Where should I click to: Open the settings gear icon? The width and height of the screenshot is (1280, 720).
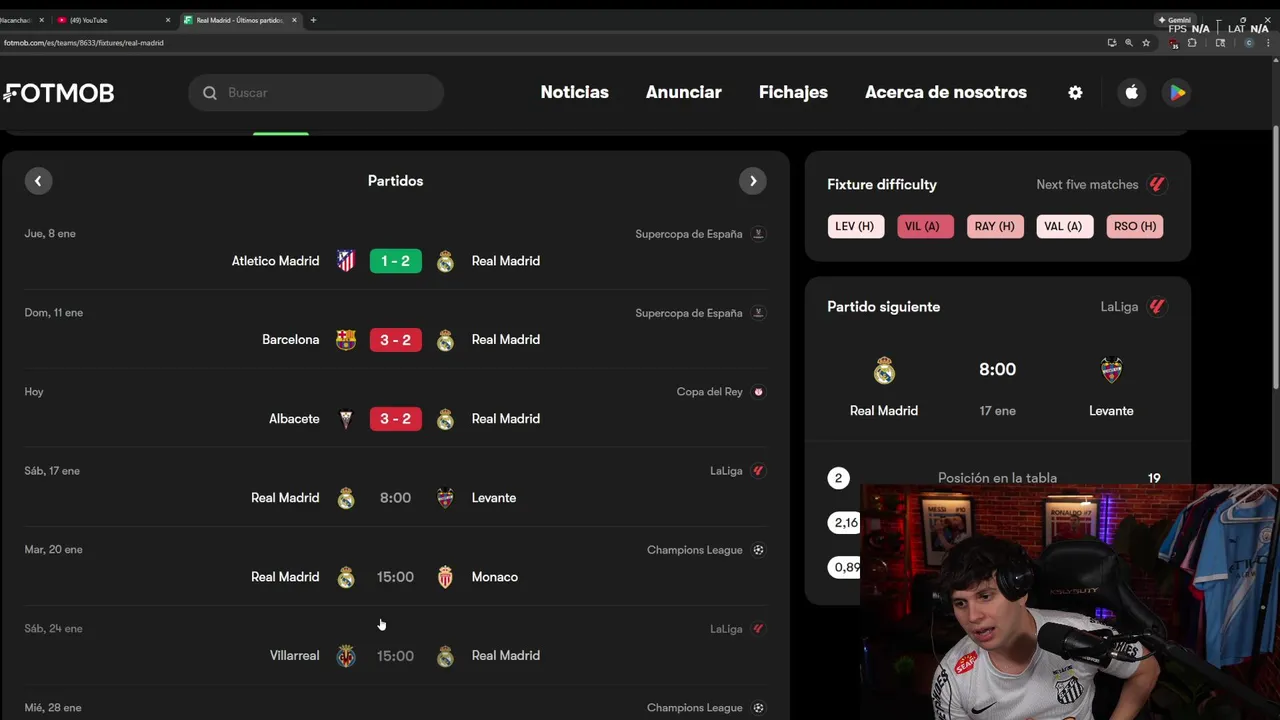point(1075,92)
